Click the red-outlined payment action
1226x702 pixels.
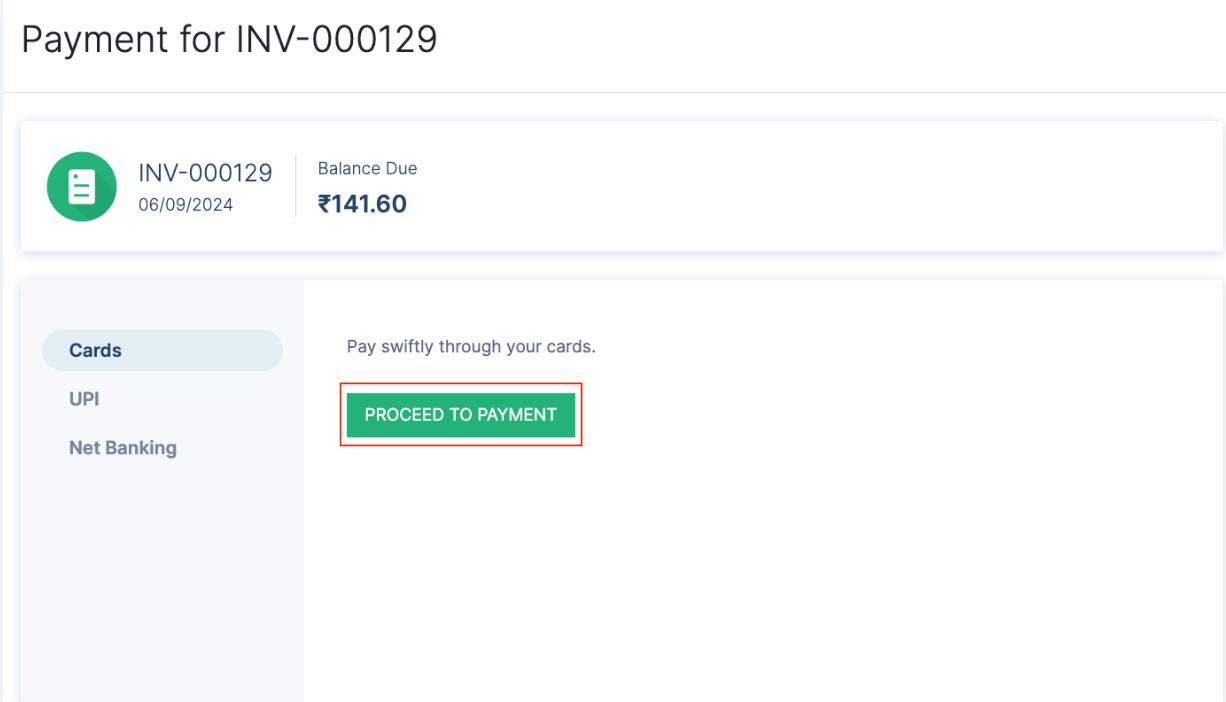click(461, 414)
